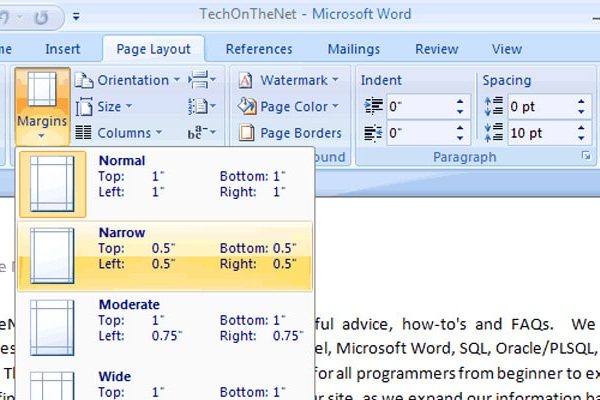Image resolution: width=600 pixels, height=400 pixels.
Task: Open the Line Numbers dropdown icon
Action: tap(202, 106)
